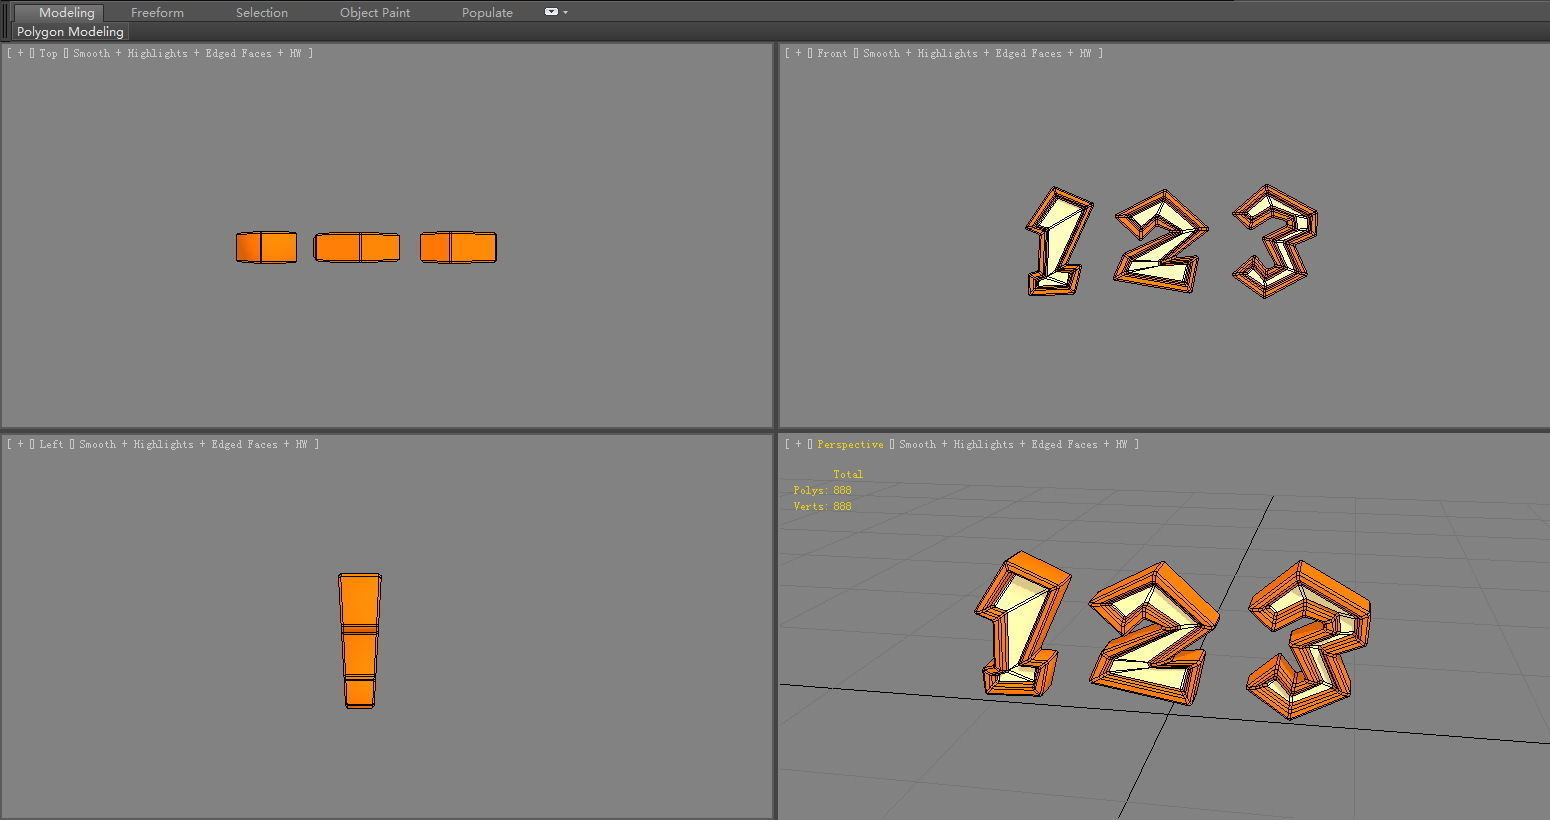This screenshot has height=820, width=1550.
Task: Open the Populate ribbon tab
Action: pos(487,12)
